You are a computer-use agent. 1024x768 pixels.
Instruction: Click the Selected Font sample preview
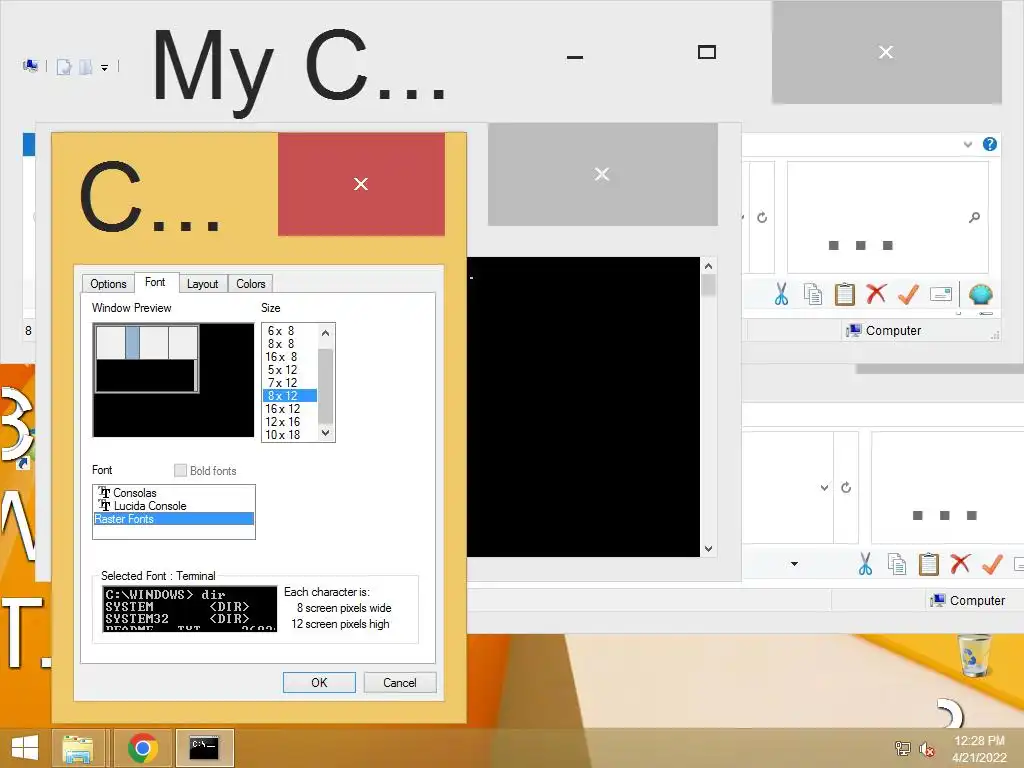point(190,609)
